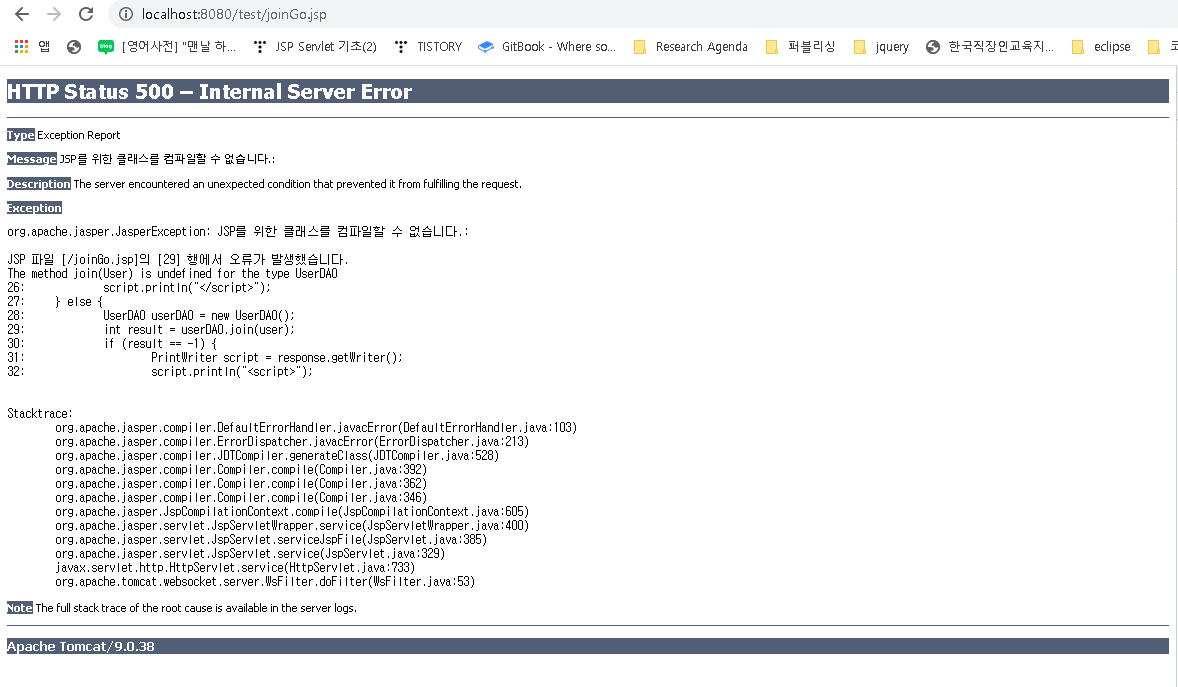Image resolution: width=1178 pixels, height=687 pixels.
Task: Reload the page with the refresh icon
Action: [x=86, y=14]
